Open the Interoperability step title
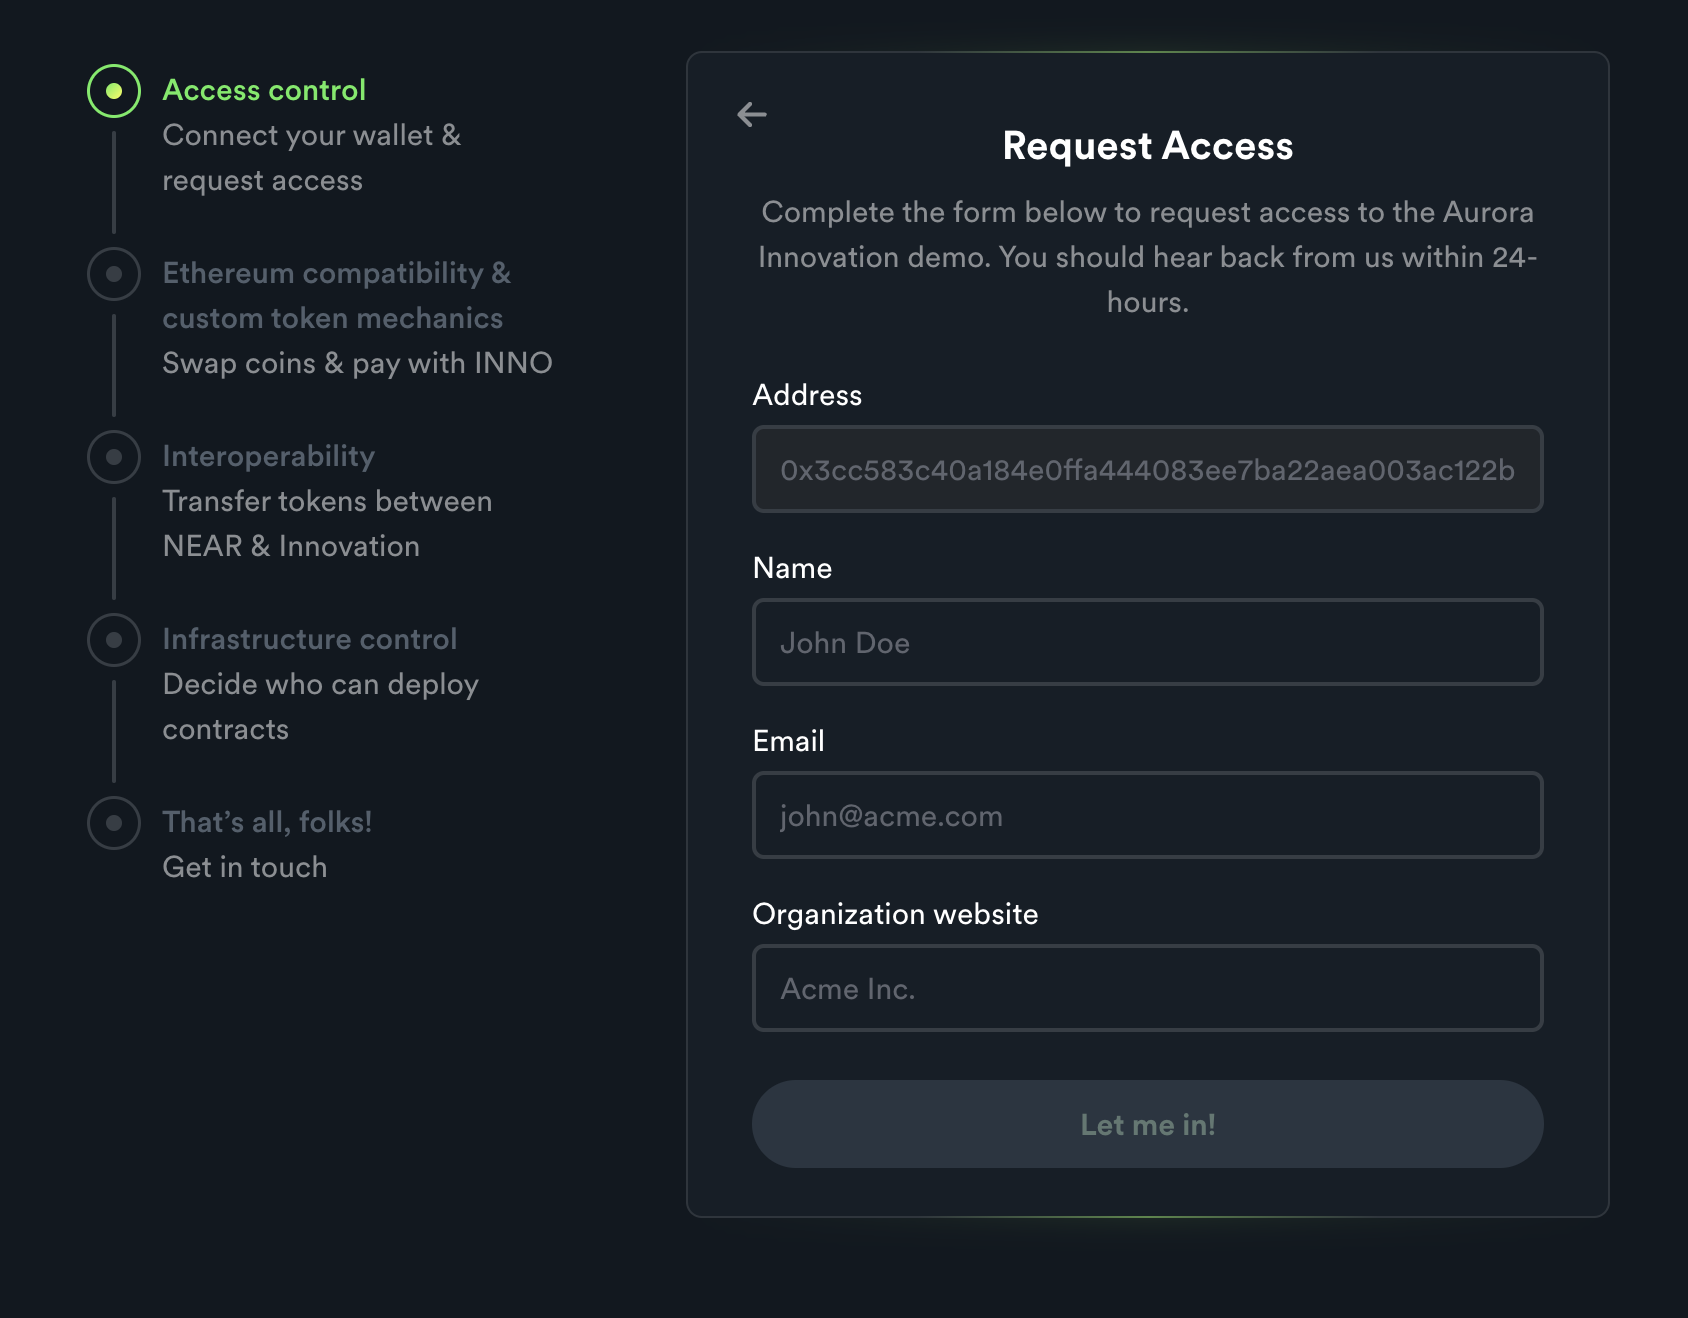The width and height of the screenshot is (1688, 1318). point(268,456)
